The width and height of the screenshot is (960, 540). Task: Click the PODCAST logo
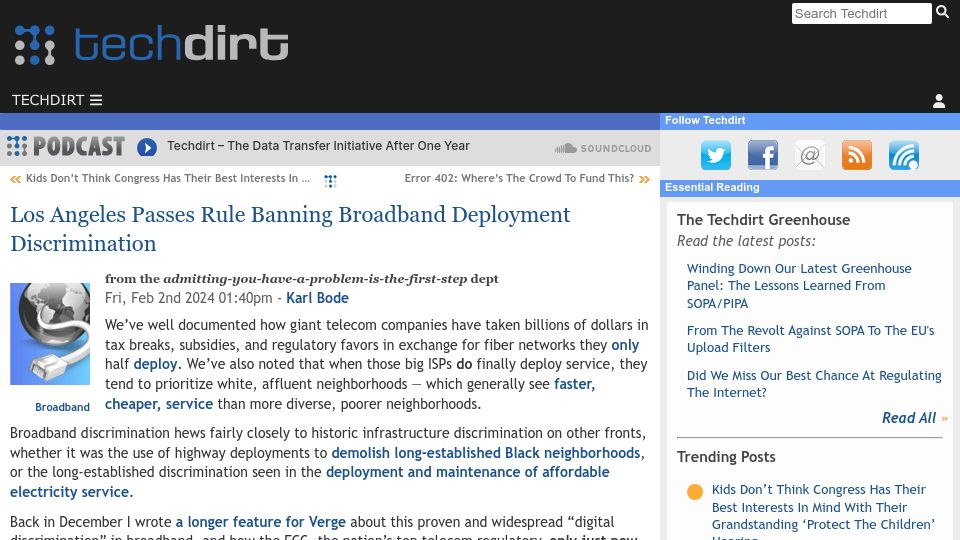66,146
